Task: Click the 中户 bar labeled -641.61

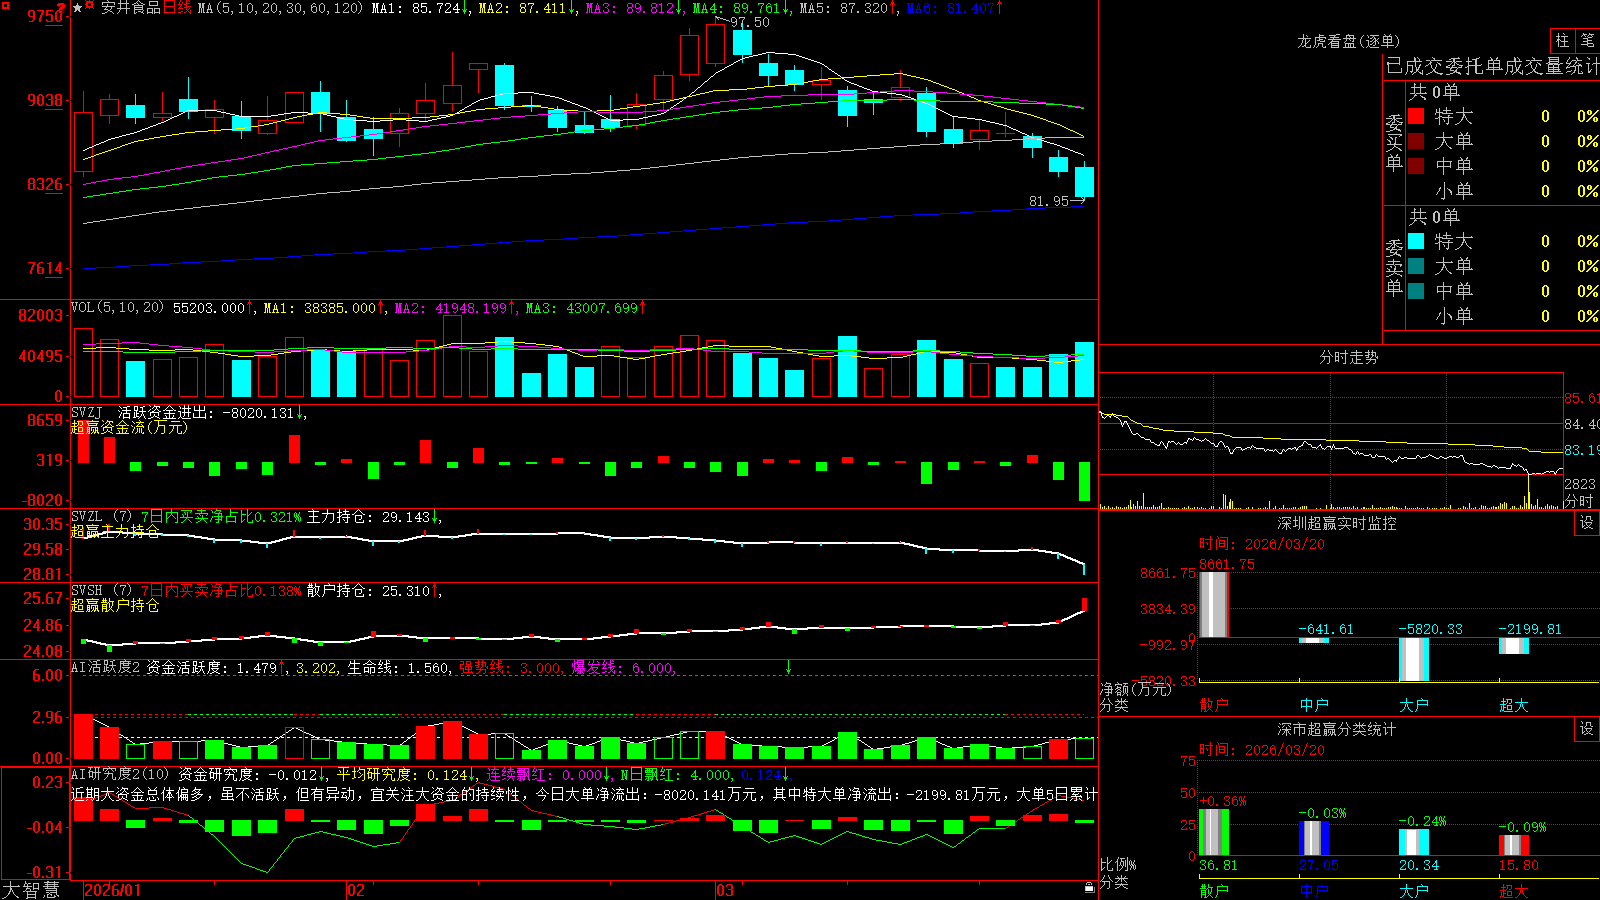Action: [x=1313, y=640]
